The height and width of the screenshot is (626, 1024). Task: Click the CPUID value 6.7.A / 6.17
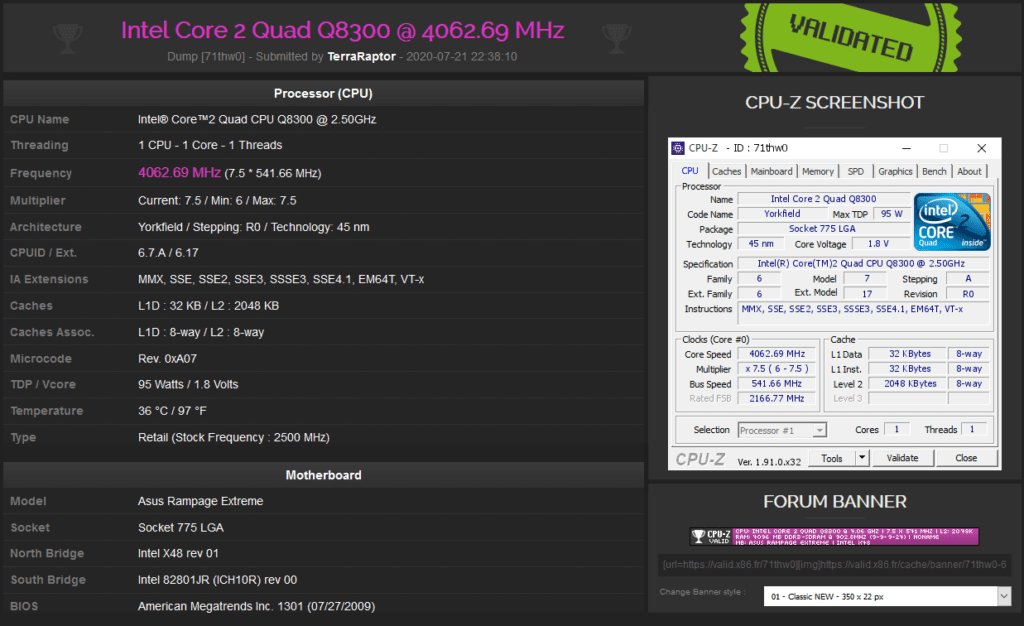(x=168, y=253)
